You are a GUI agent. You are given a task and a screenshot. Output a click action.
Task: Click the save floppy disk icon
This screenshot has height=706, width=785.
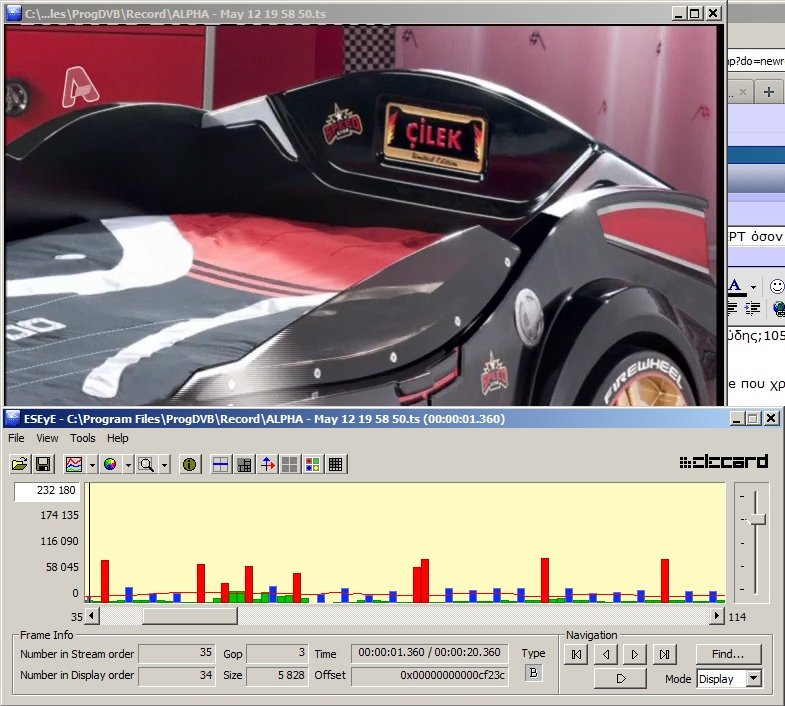coord(43,464)
